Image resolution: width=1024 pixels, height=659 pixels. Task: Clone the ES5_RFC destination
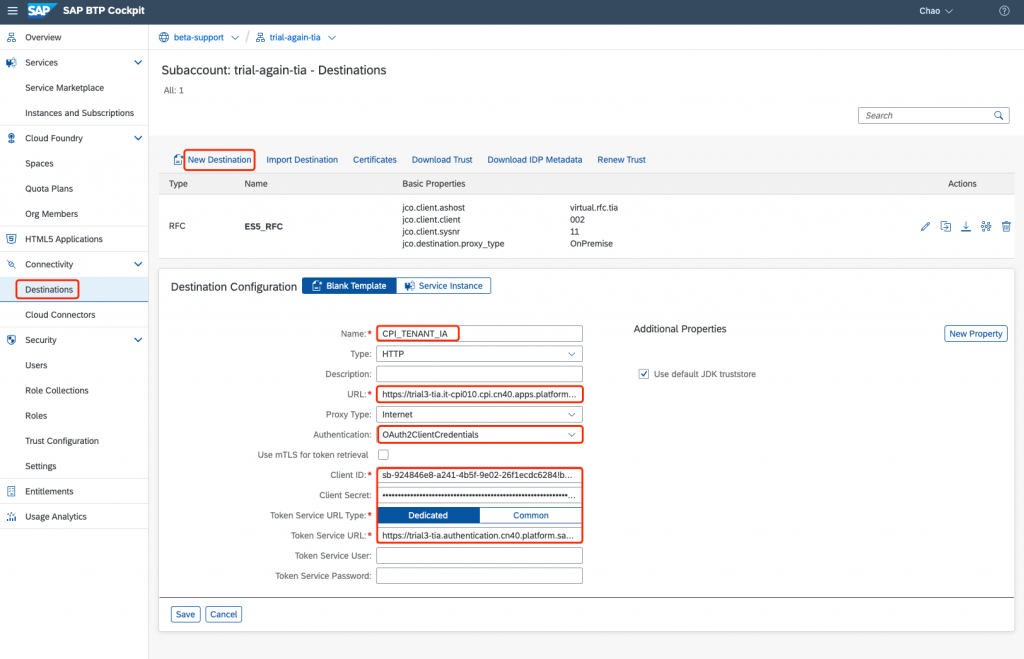pyautogui.click(x=946, y=227)
